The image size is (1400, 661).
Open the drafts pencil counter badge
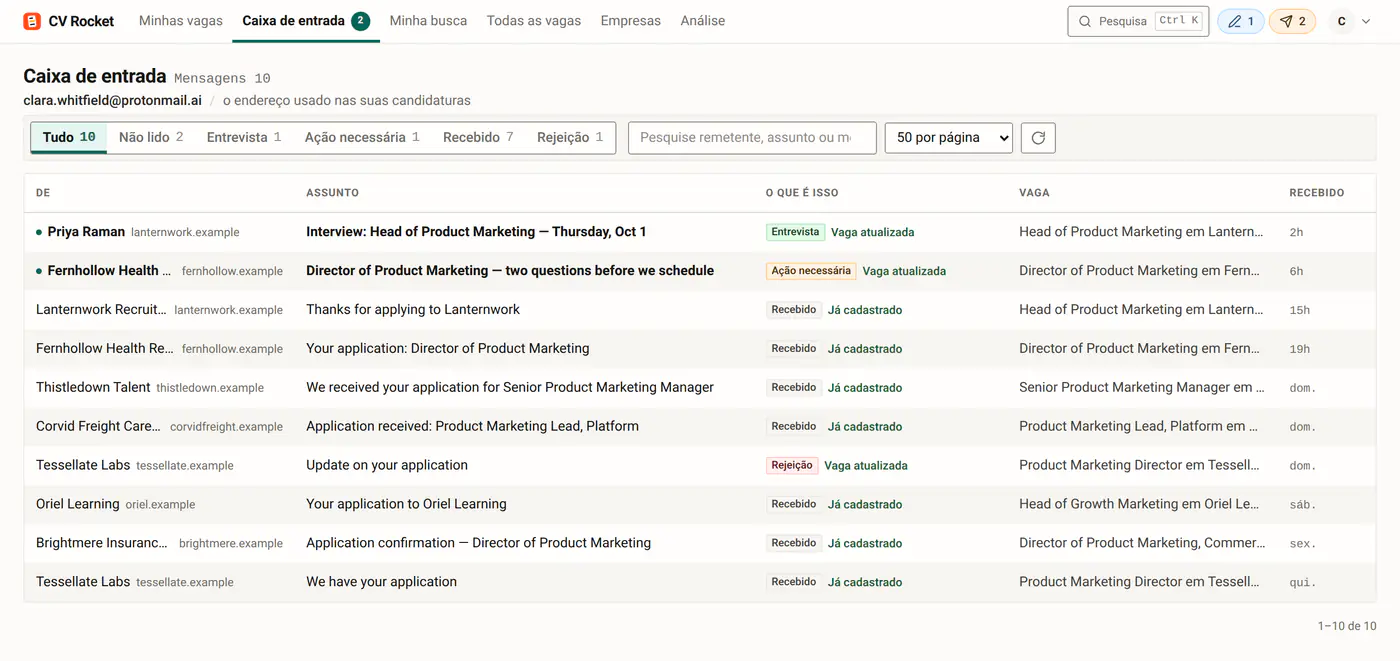[x=1241, y=21]
